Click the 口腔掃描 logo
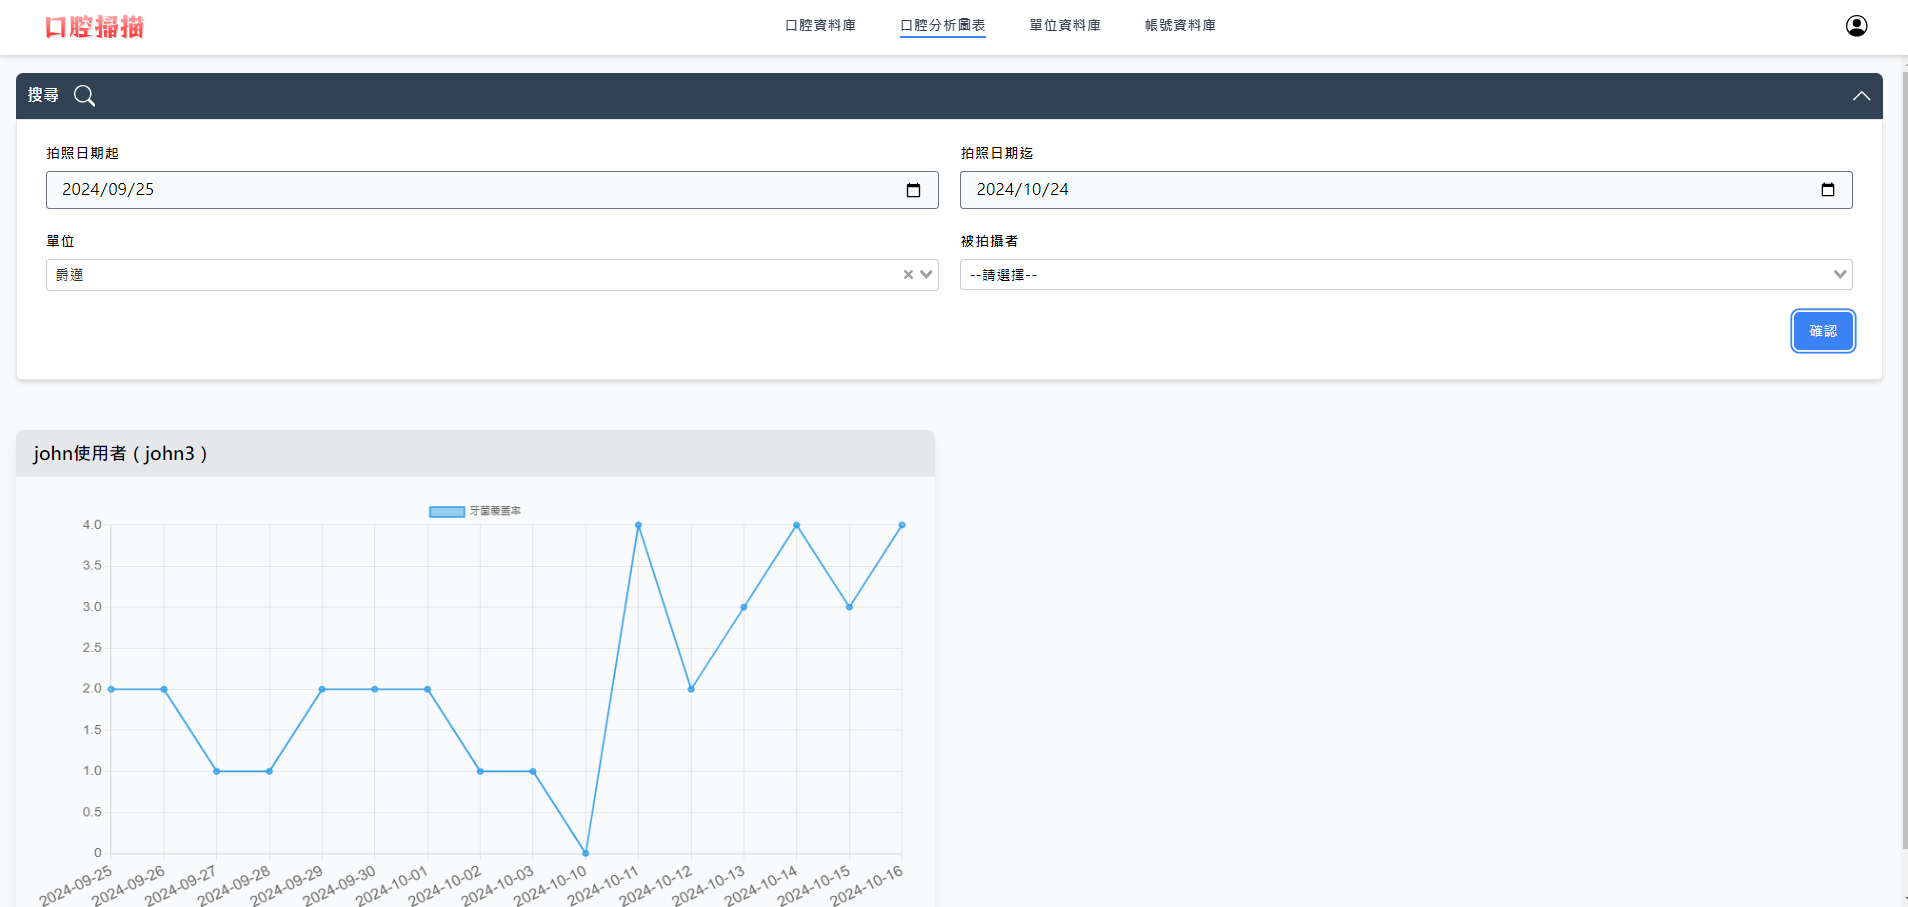Viewport: 1908px width, 907px height. [95, 27]
